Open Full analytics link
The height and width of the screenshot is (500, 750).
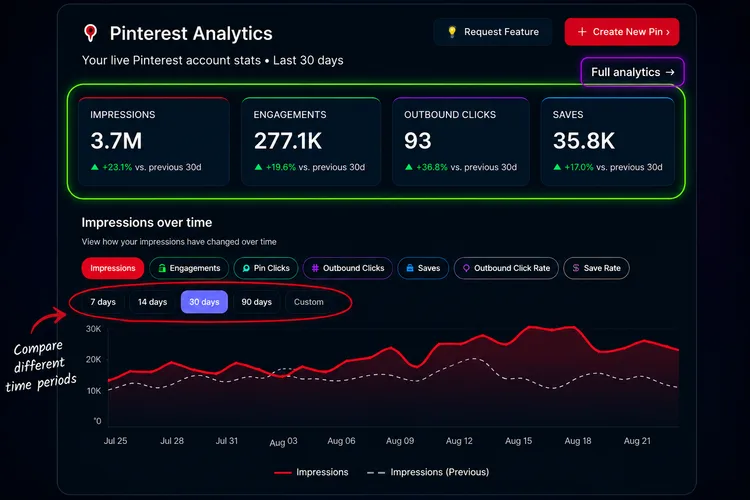pyautogui.click(x=632, y=72)
